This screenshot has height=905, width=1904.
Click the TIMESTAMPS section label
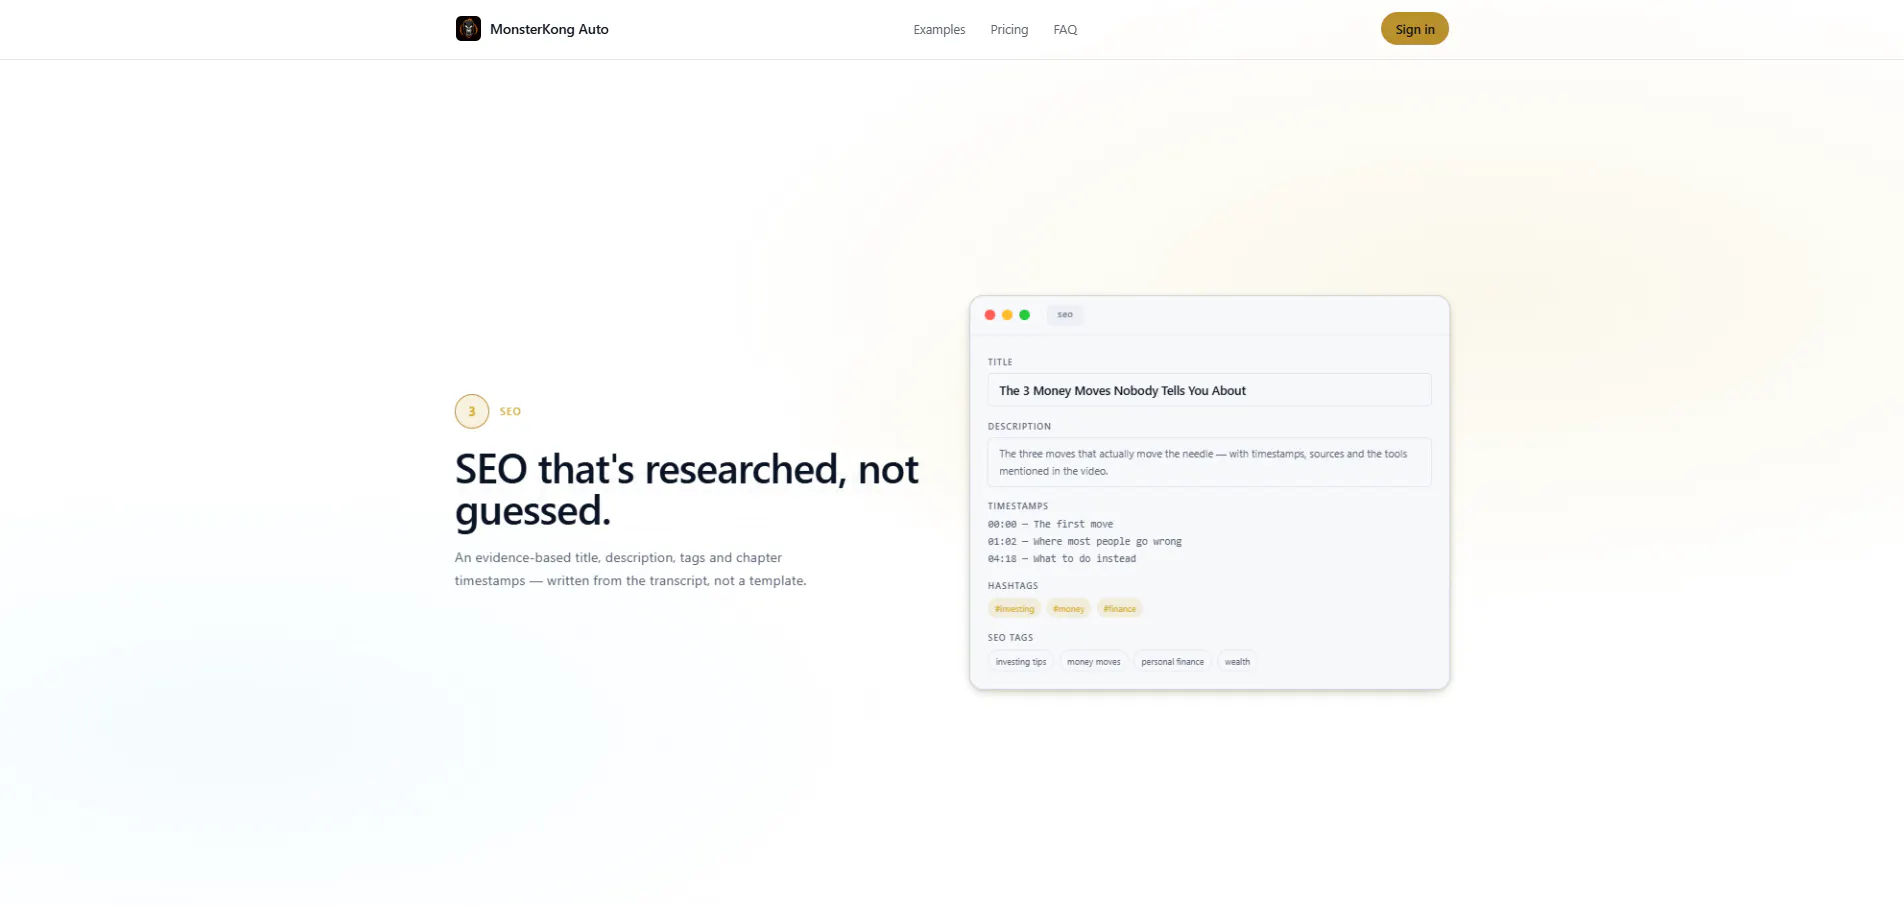(1018, 506)
